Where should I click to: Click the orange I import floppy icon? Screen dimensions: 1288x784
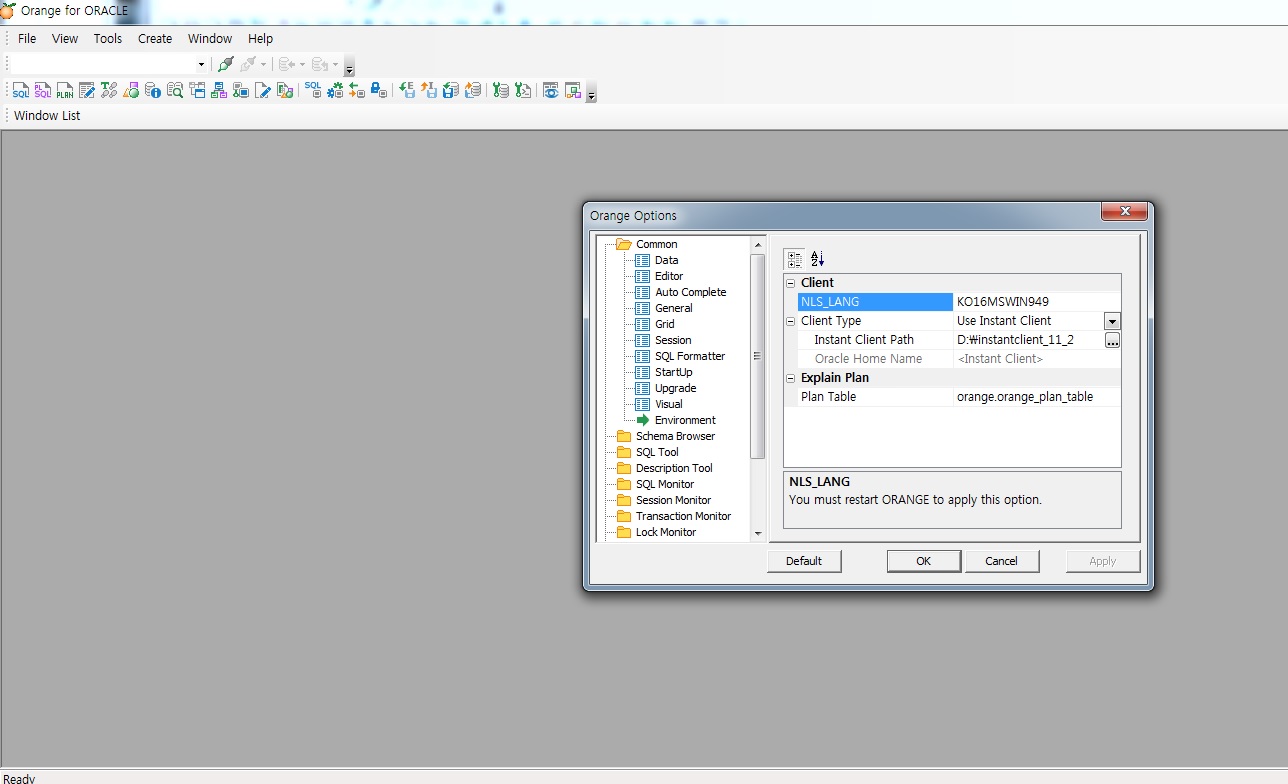429,90
